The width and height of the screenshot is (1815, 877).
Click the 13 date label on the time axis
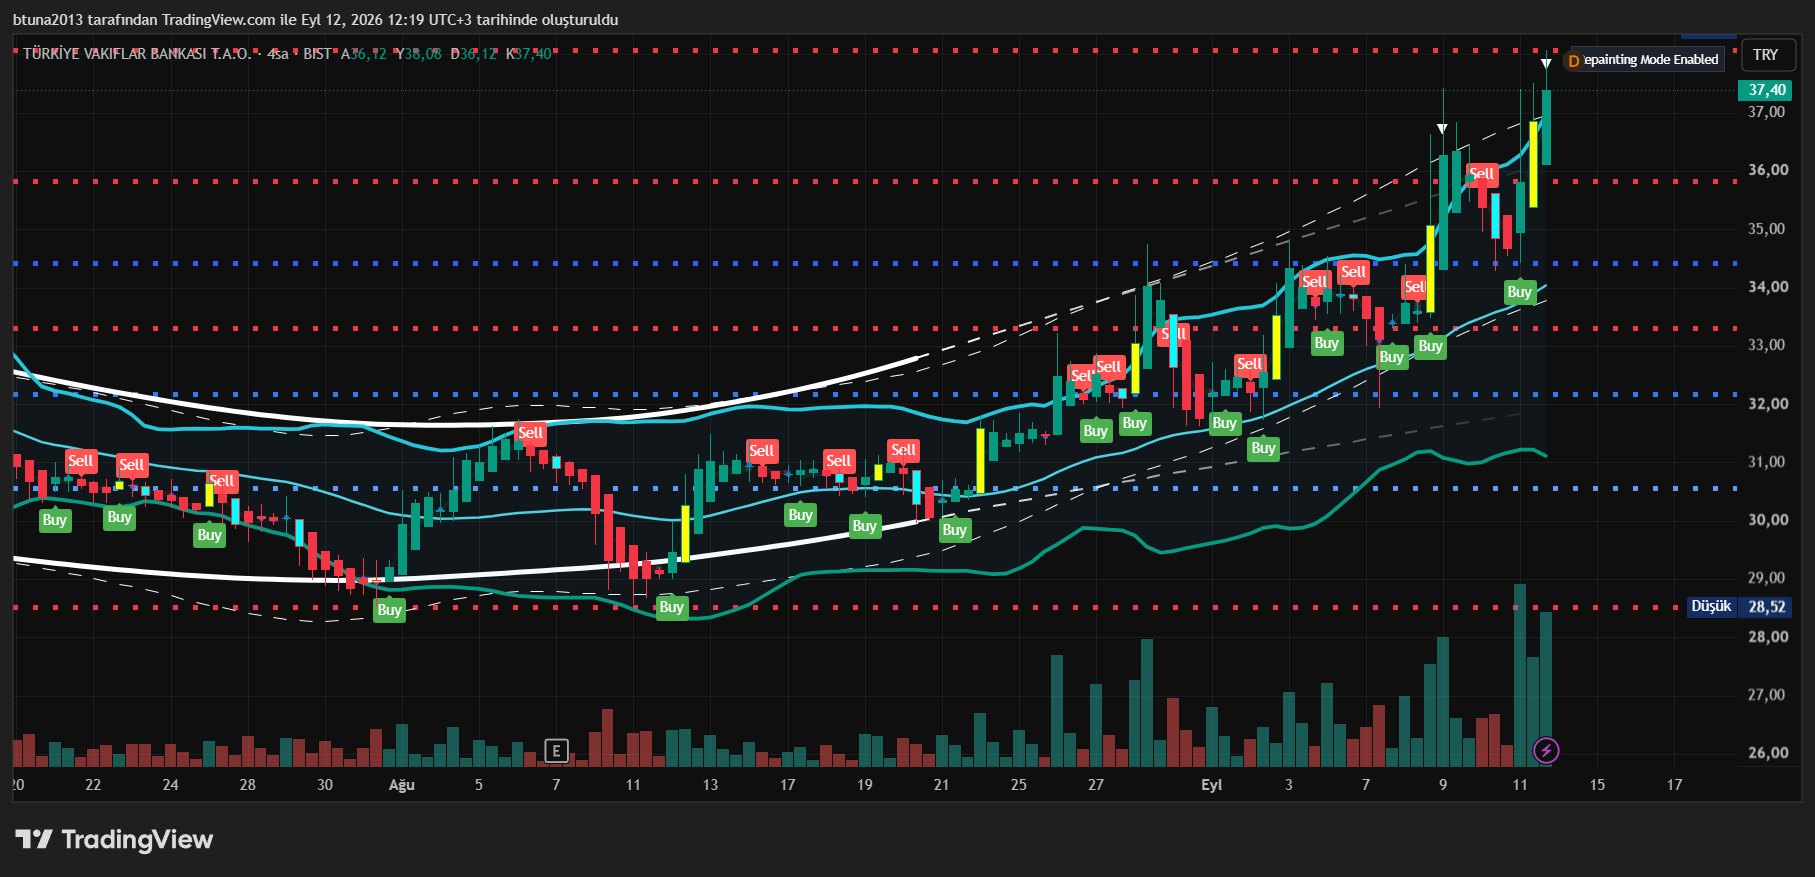(x=710, y=785)
